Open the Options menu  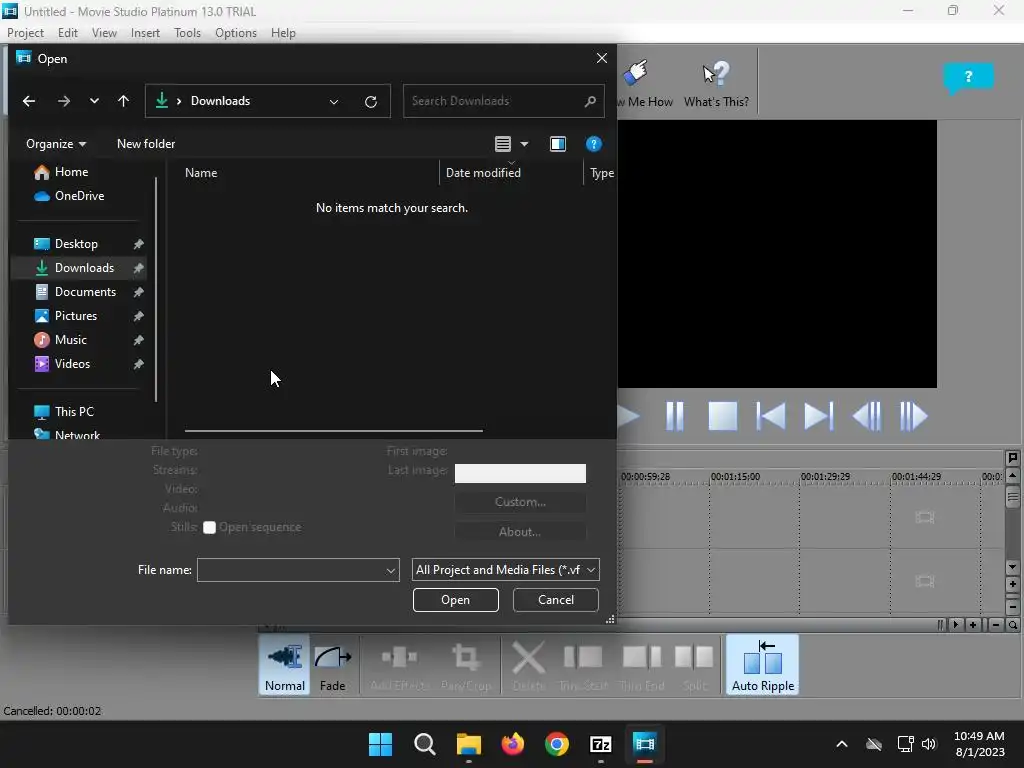pyautogui.click(x=236, y=33)
